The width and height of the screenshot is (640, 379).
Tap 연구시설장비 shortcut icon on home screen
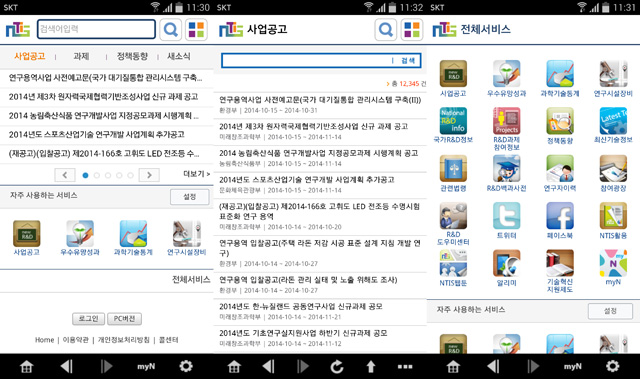(187, 234)
